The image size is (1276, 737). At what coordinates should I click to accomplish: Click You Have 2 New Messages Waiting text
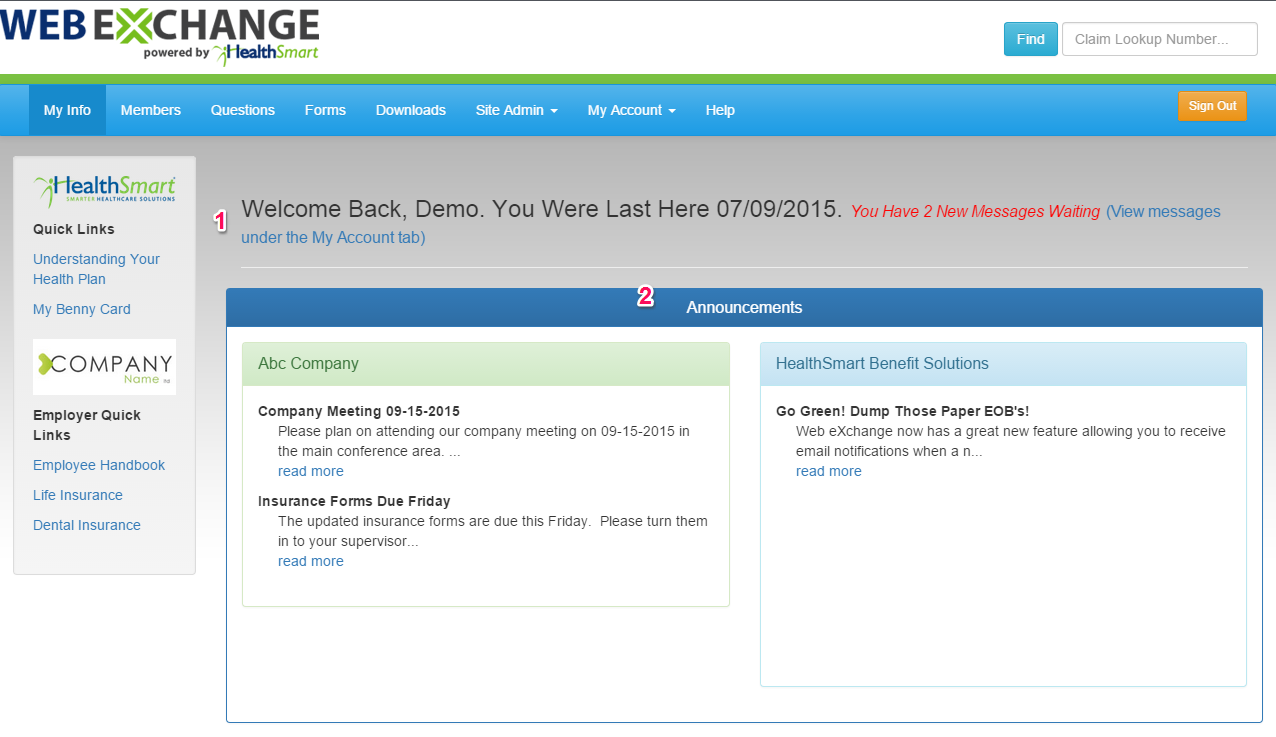[x=975, y=212]
